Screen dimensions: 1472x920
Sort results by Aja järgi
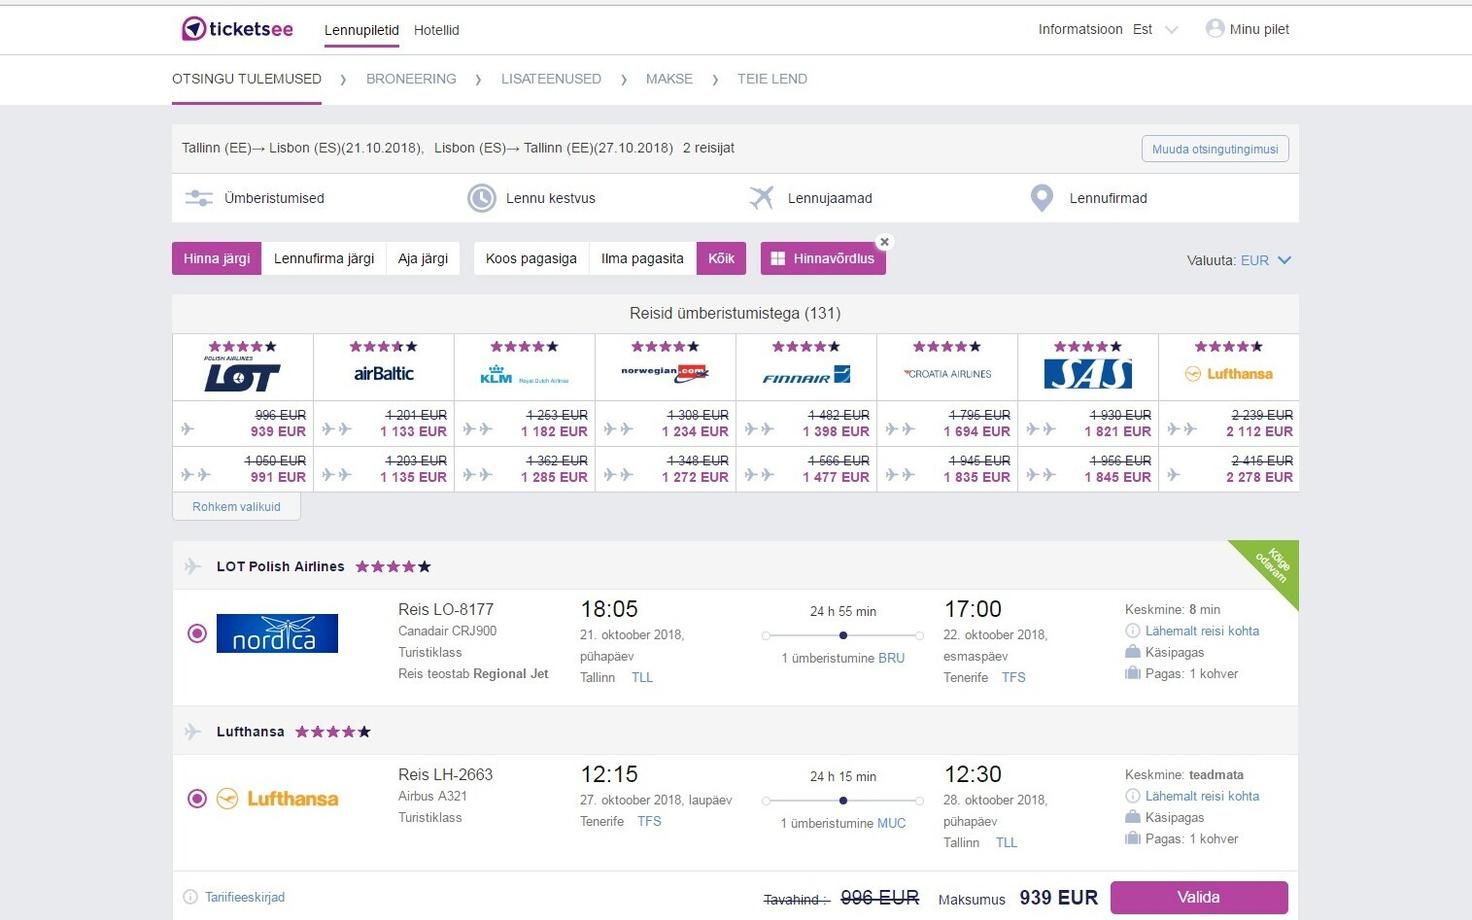(423, 258)
